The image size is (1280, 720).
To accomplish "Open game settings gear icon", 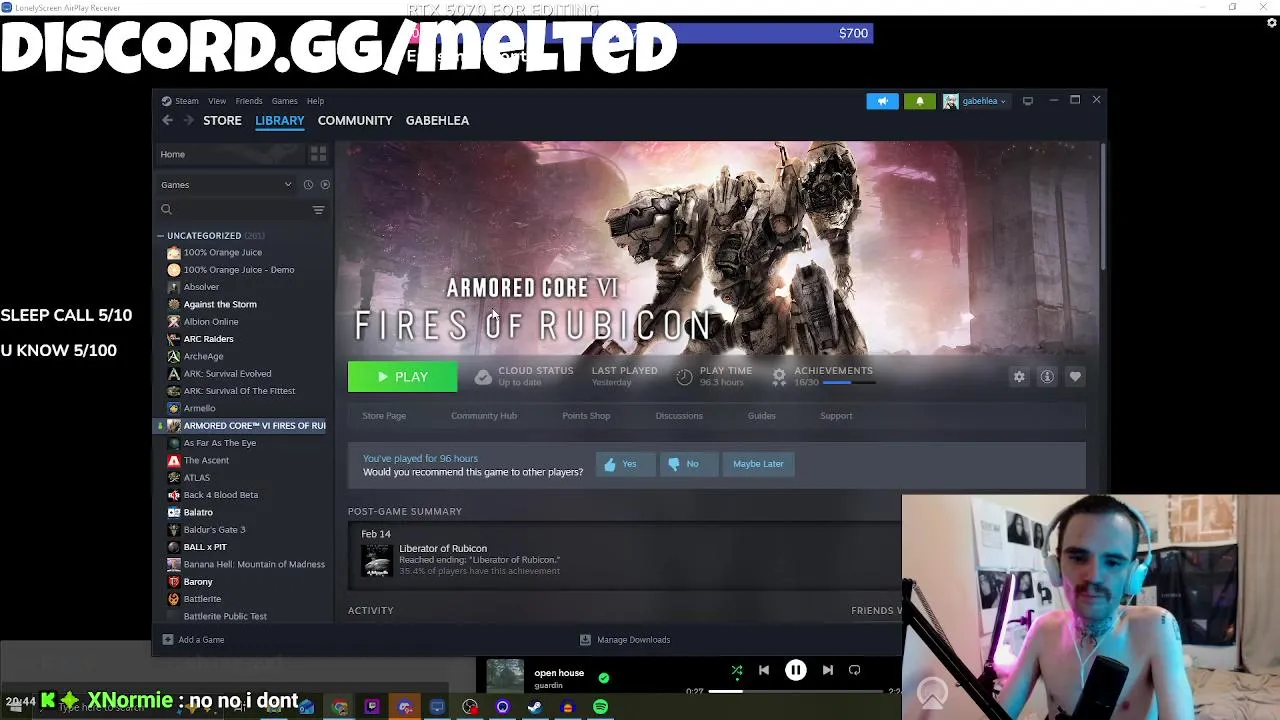I will pos(1019,377).
